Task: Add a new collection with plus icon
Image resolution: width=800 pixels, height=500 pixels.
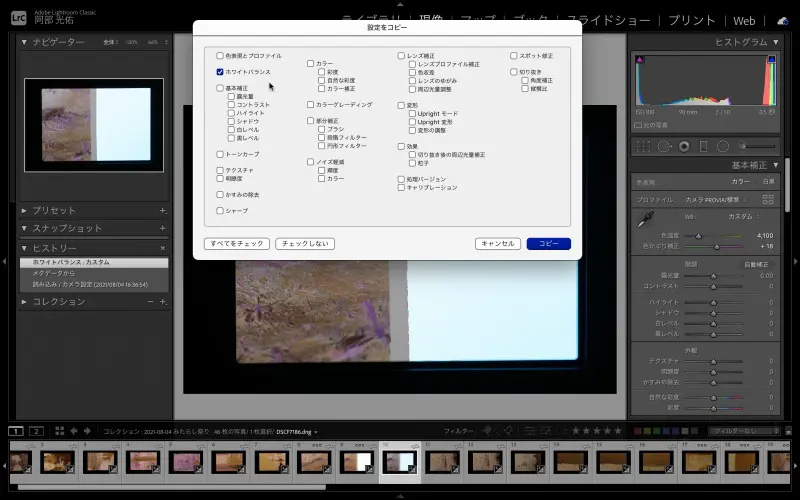Action: [163, 302]
